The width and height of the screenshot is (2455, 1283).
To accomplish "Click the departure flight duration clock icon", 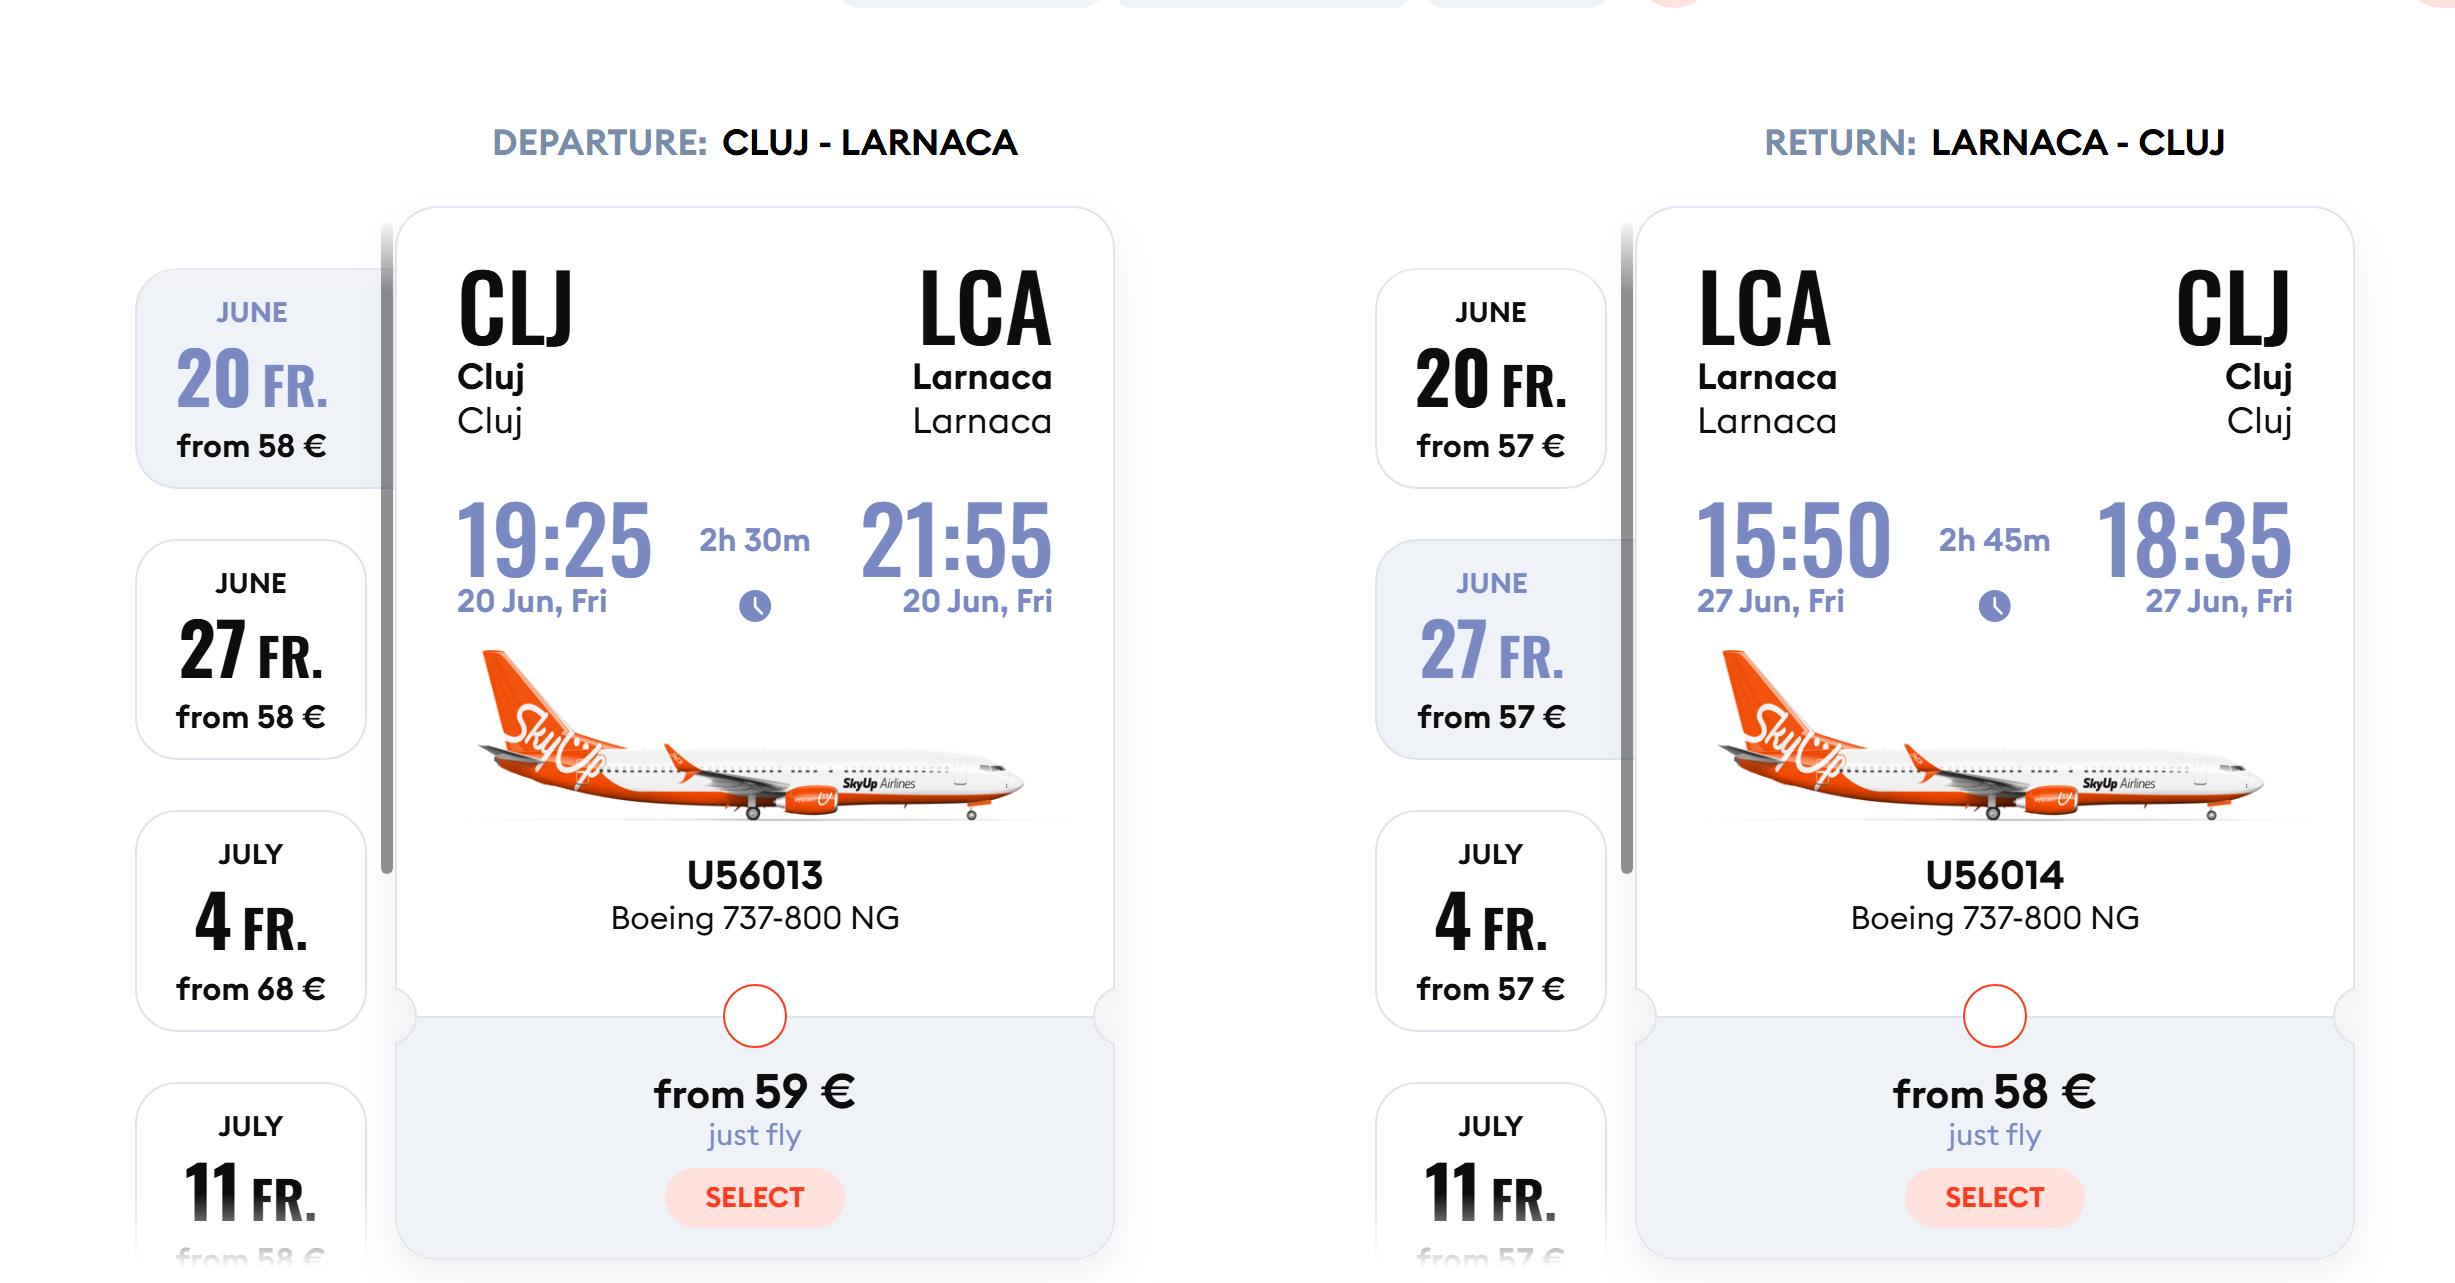I will (755, 605).
